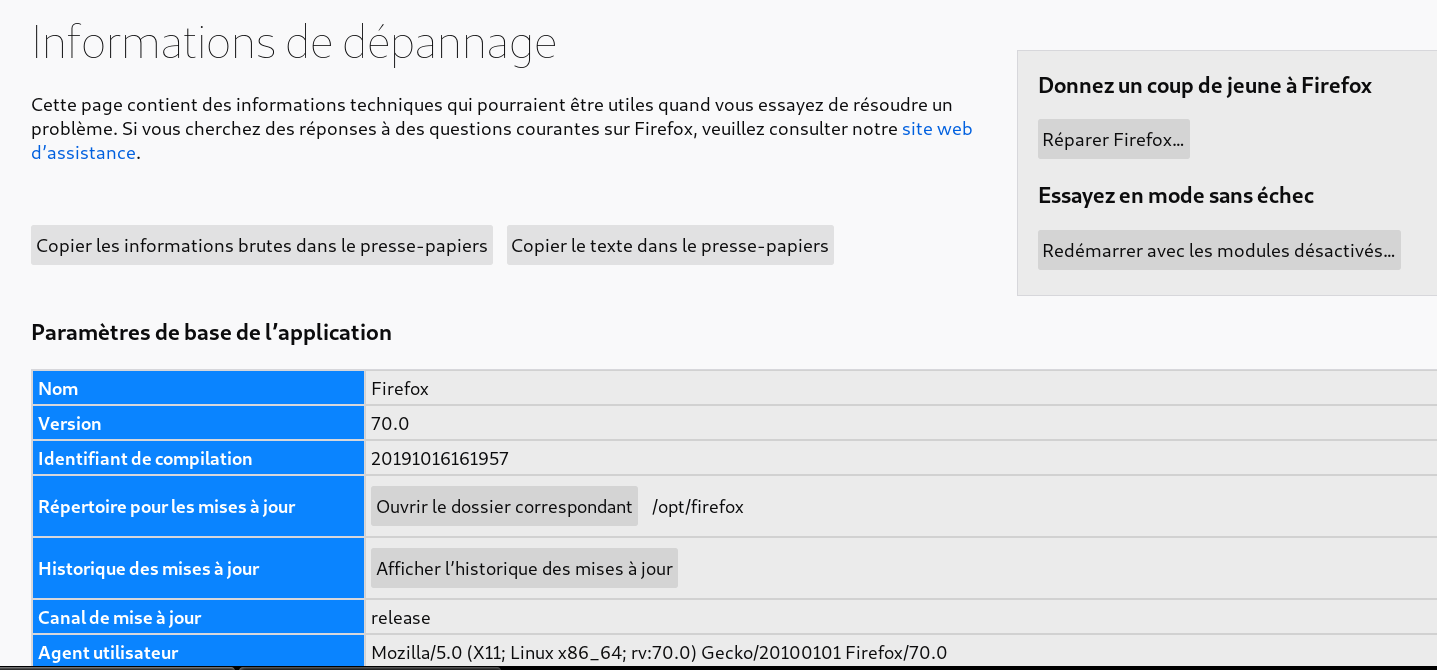The image size is (1437, 670).
Task: Select the release channel value
Action: pyautogui.click(x=401, y=618)
